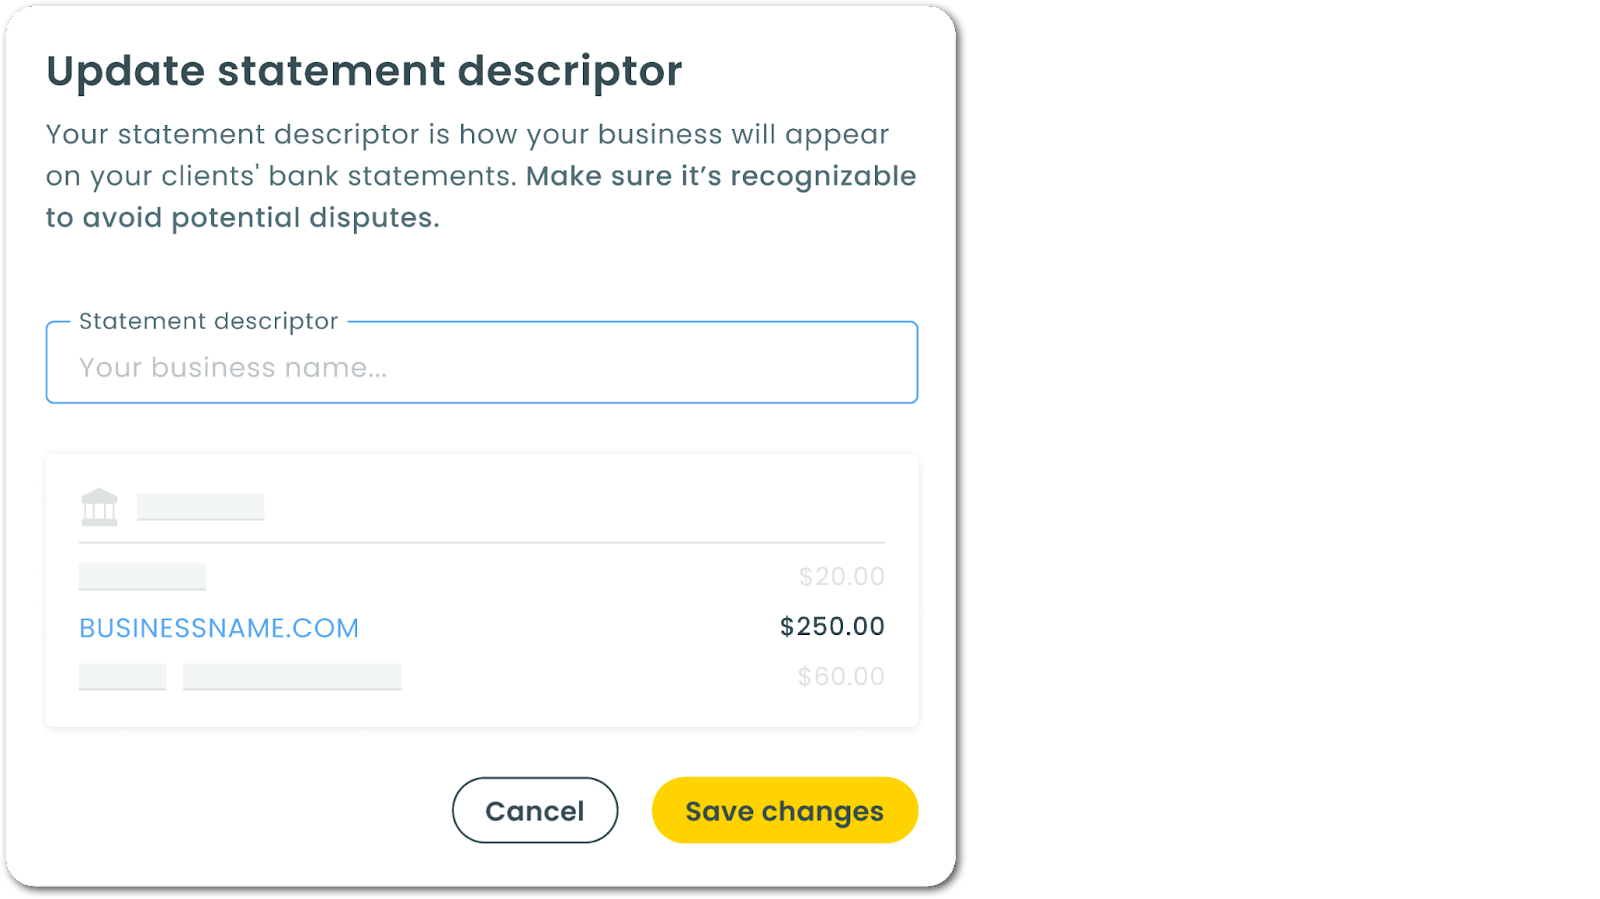Click the placeholder bar beside bank icon
This screenshot has height=899, width=1600.
click(200, 507)
